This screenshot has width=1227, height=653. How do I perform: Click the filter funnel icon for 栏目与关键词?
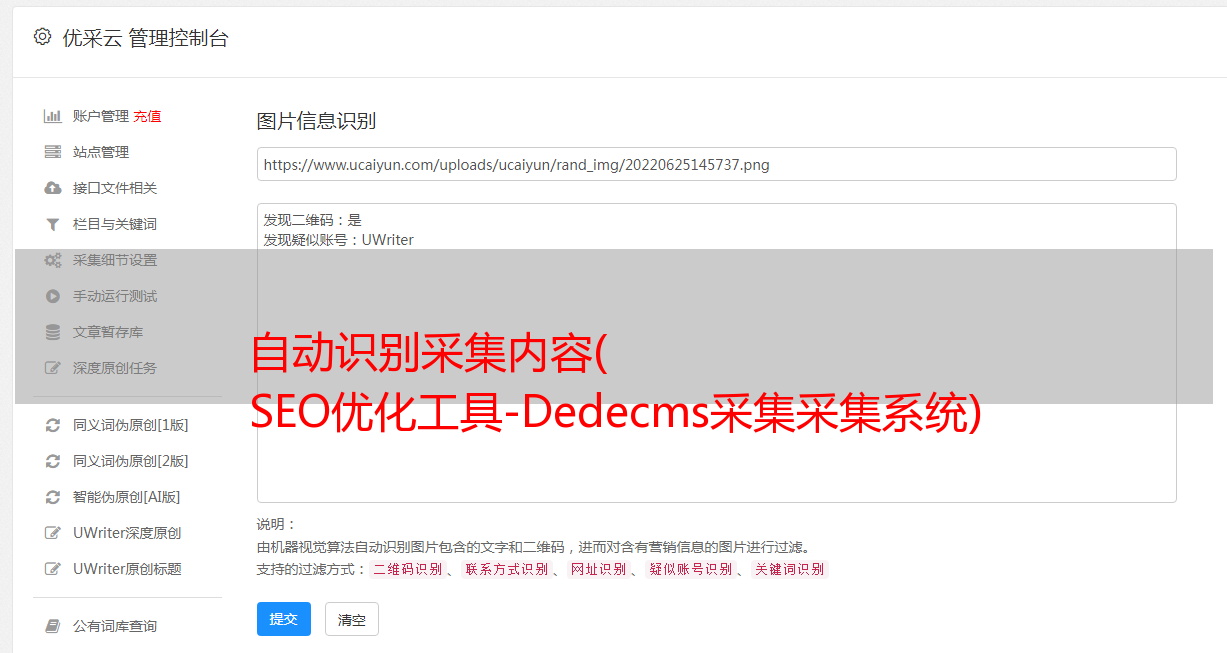[53, 224]
